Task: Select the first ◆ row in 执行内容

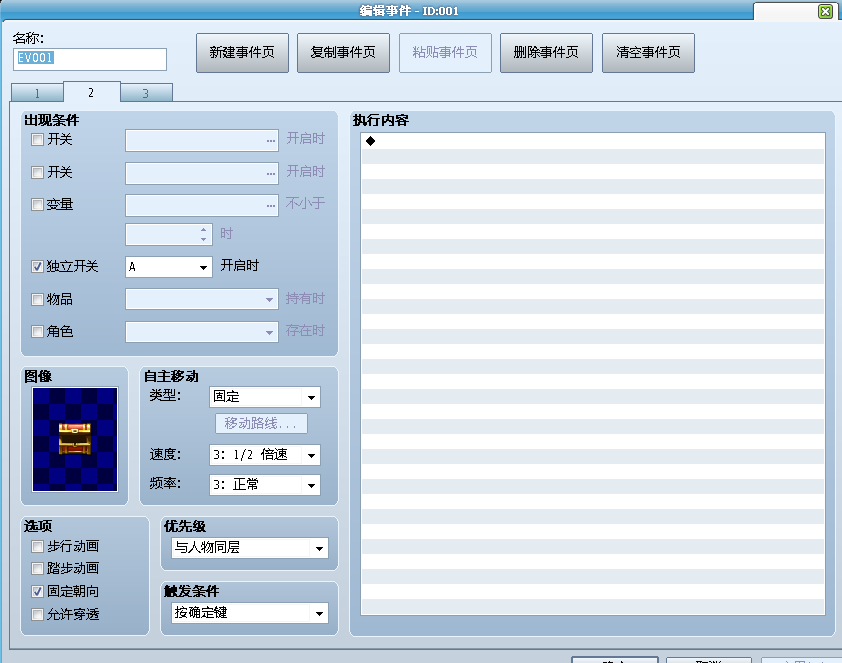Action: coord(593,141)
